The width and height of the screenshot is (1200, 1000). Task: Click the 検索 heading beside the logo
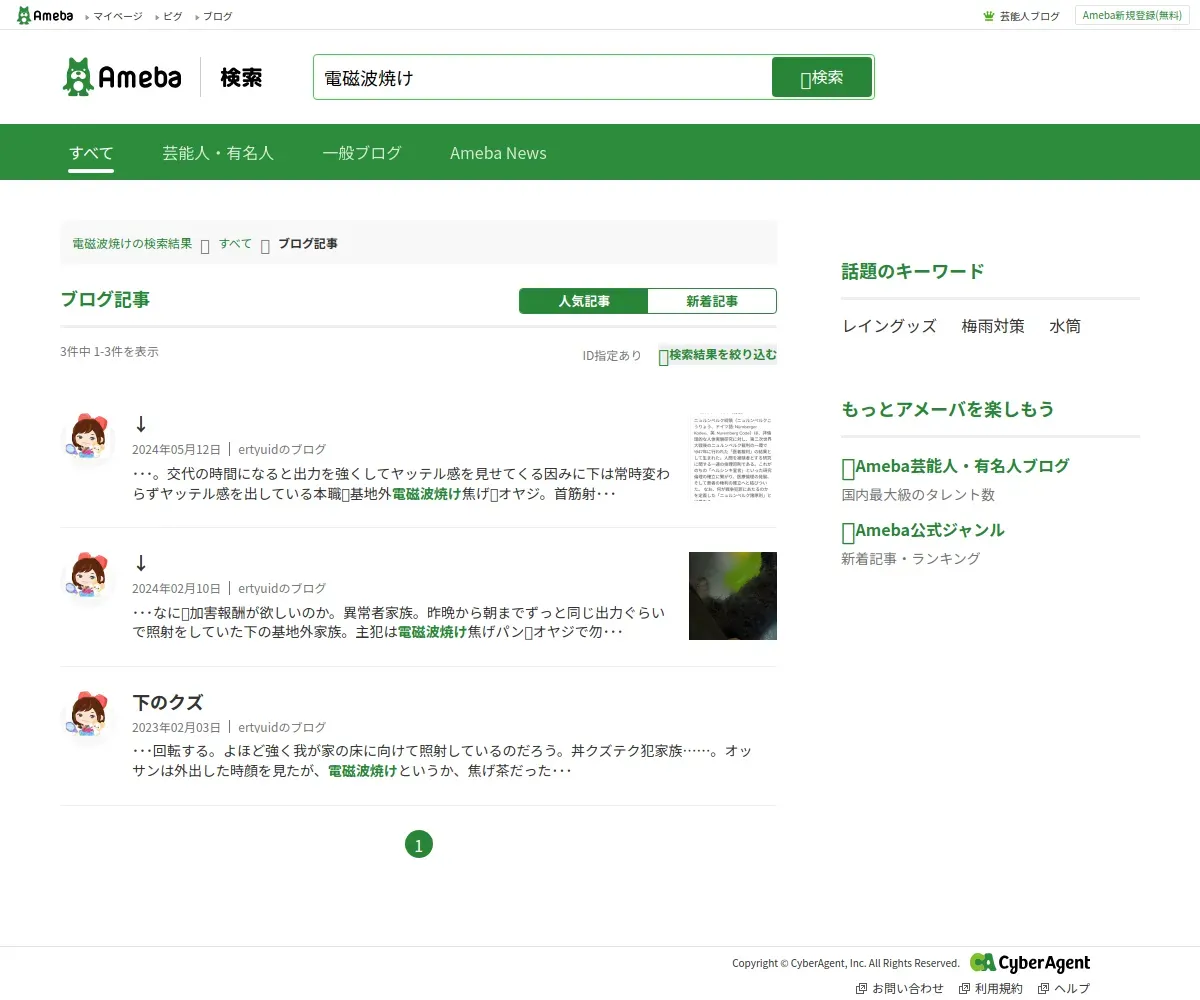click(242, 77)
